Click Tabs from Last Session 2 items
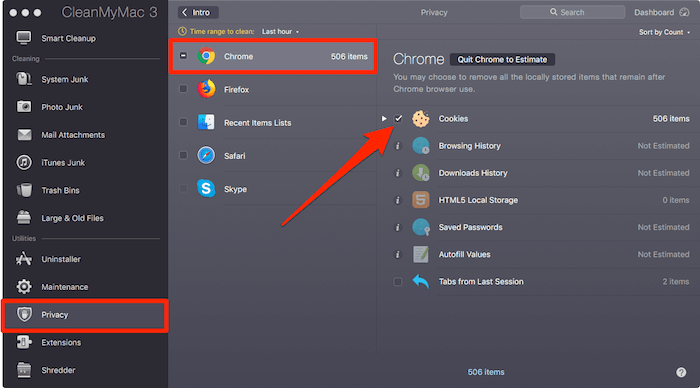 675,282
